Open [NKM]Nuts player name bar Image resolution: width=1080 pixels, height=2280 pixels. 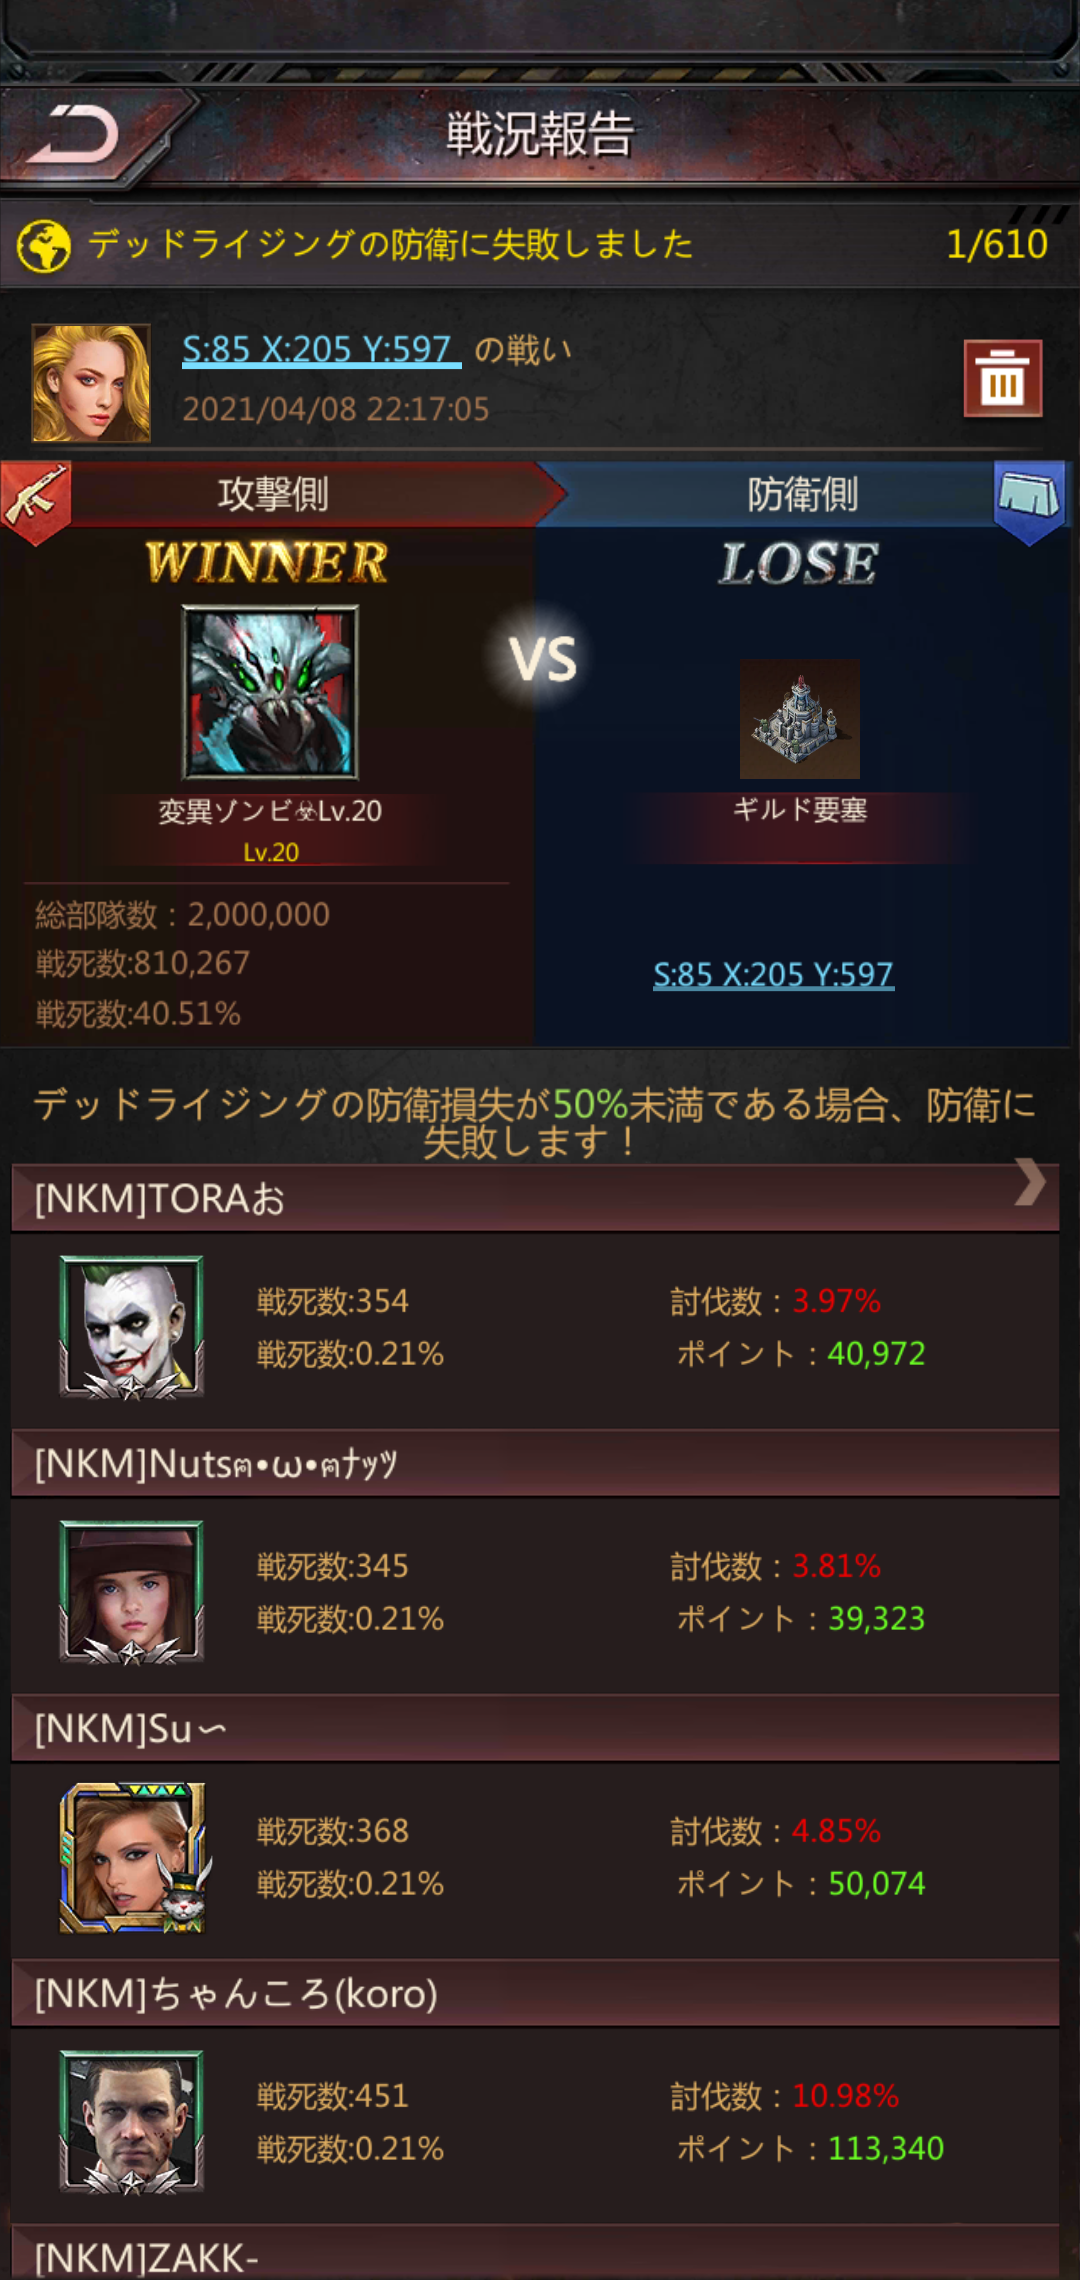click(x=535, y=1463)
